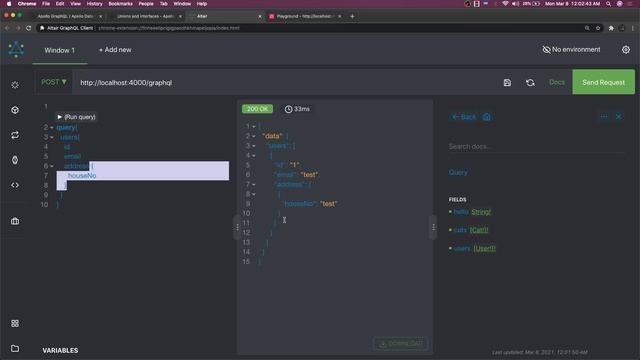Open Chrome View menu
Image resolution: width=640 pixels, height=360 pixels.
76,4
